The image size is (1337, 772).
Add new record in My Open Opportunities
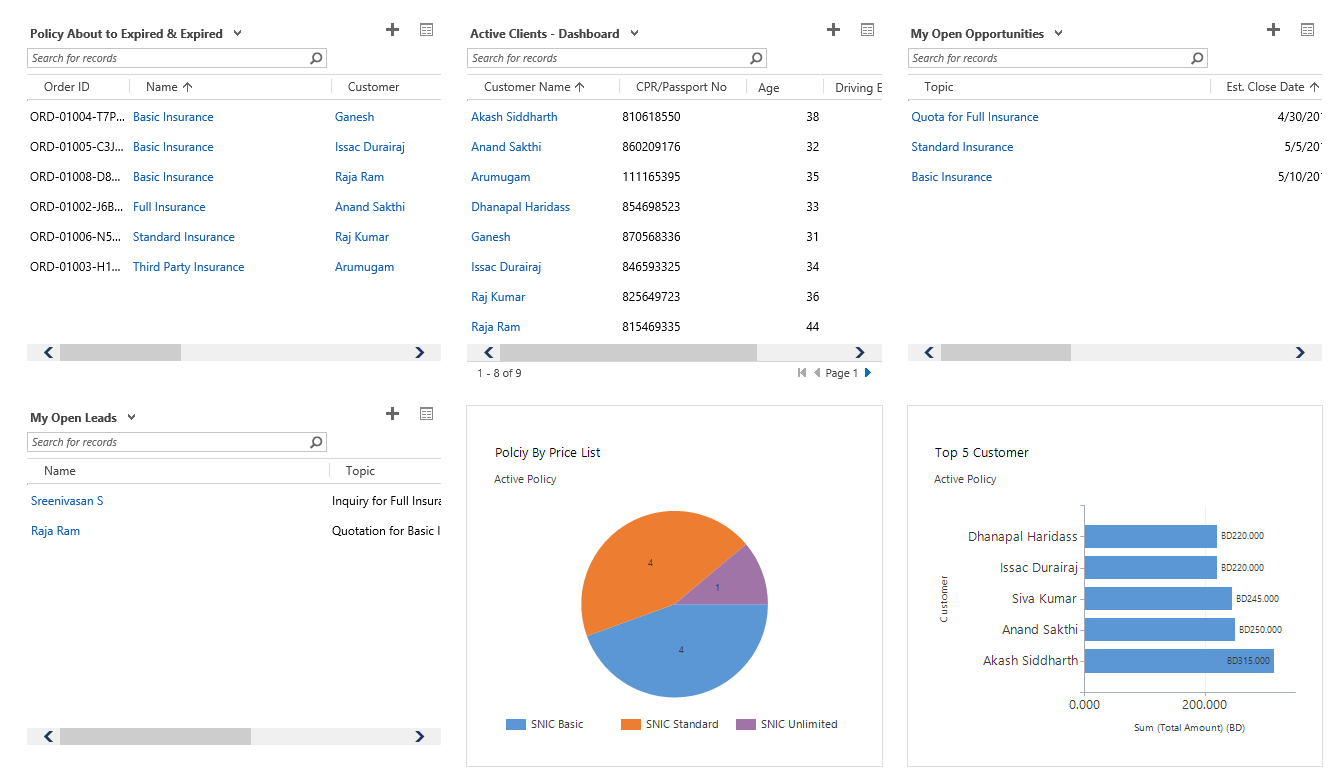(1273, 30)
